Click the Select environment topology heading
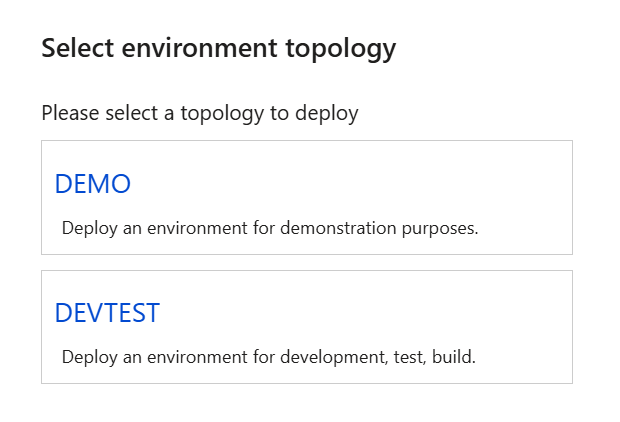Image resolution: width=620 pixels, height=422 pixels. coord(219,49)
